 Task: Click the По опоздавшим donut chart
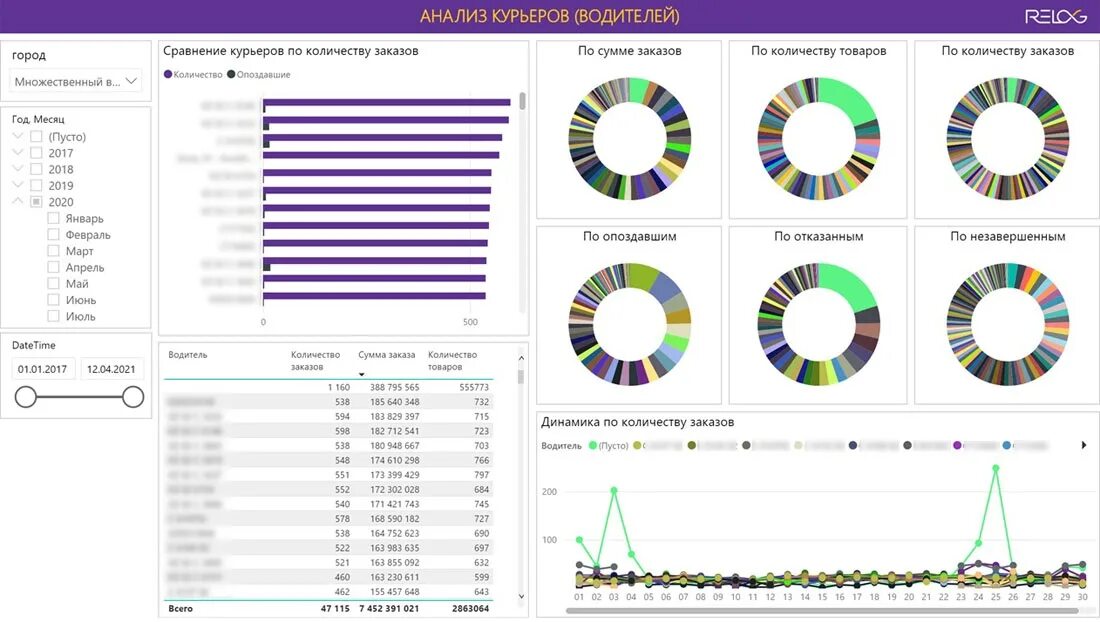pyautogui.click(x=629, y=325)
